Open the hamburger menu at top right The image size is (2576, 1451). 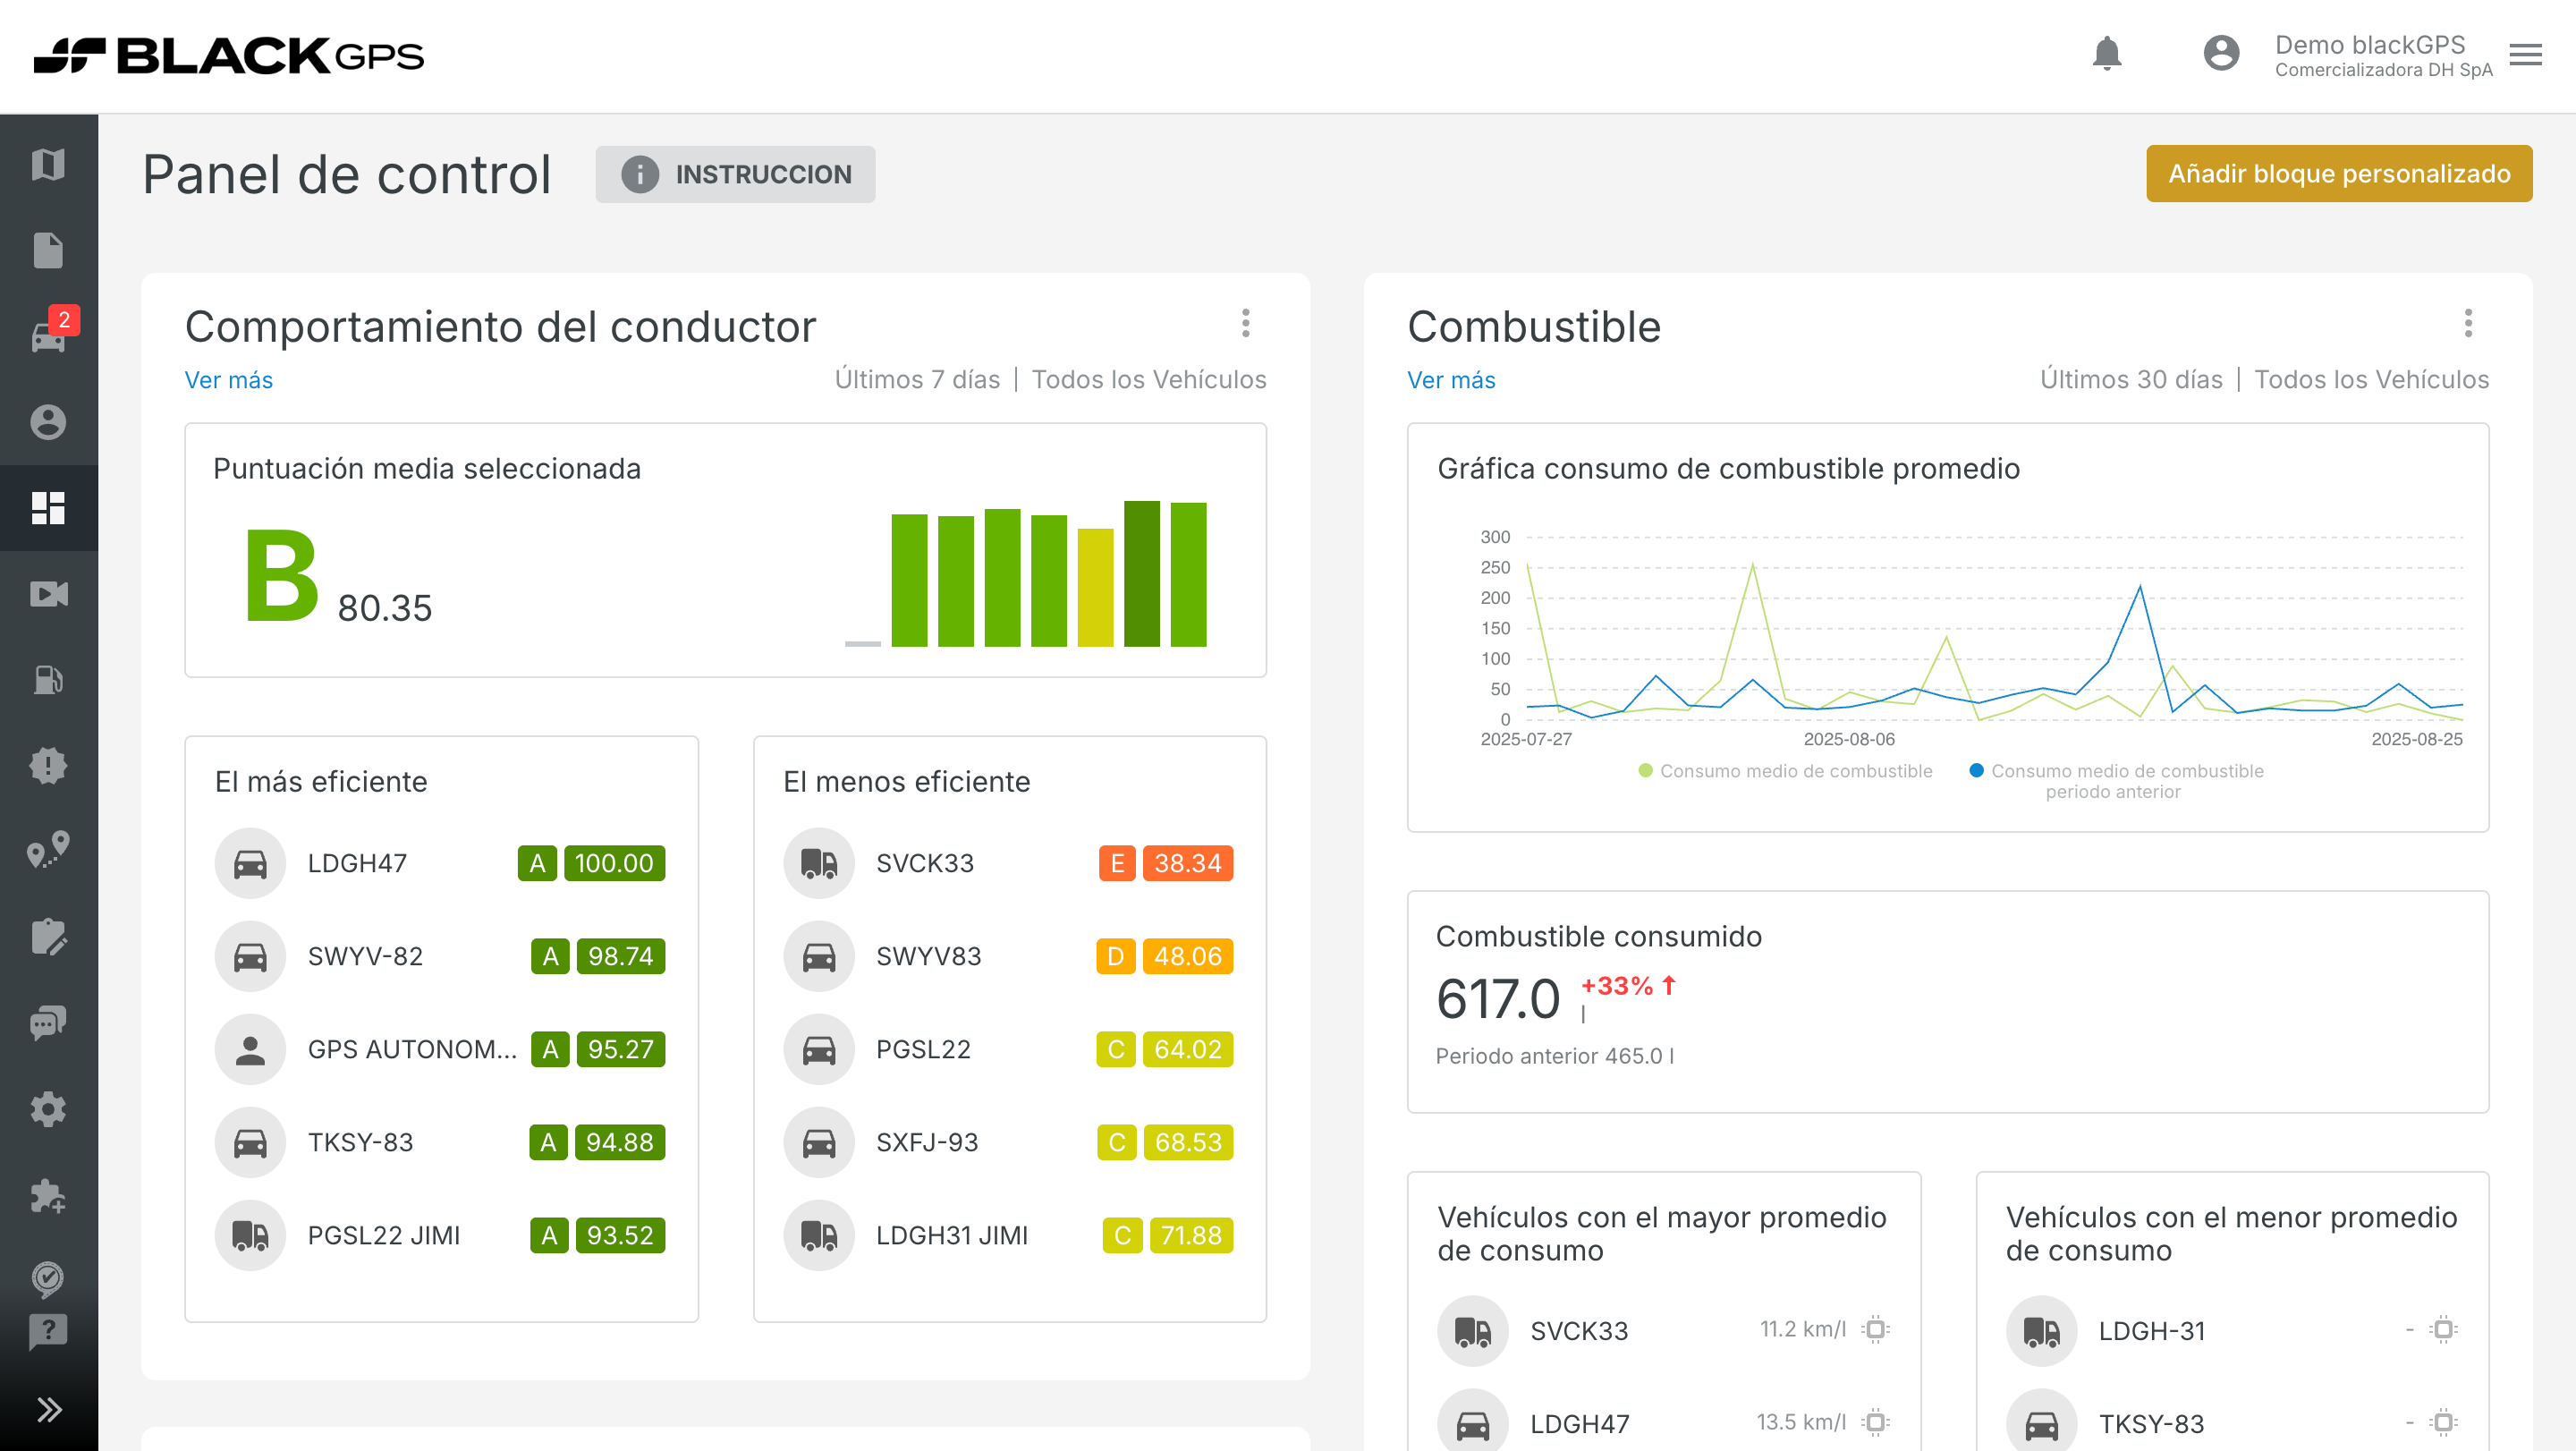click(2525, 55)
